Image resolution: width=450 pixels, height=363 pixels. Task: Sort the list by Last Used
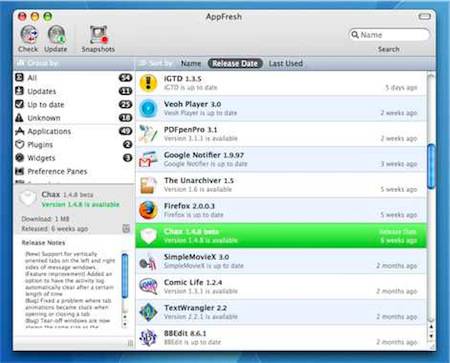[x=286, y=63]
